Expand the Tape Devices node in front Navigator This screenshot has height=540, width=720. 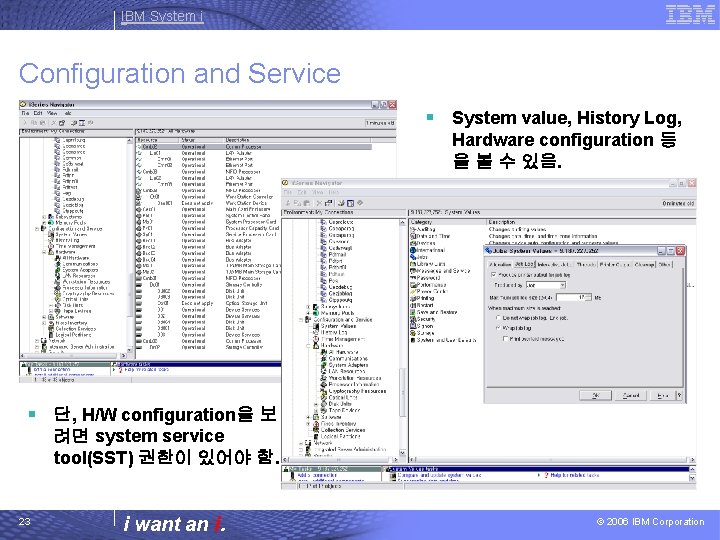coord(316,411)
